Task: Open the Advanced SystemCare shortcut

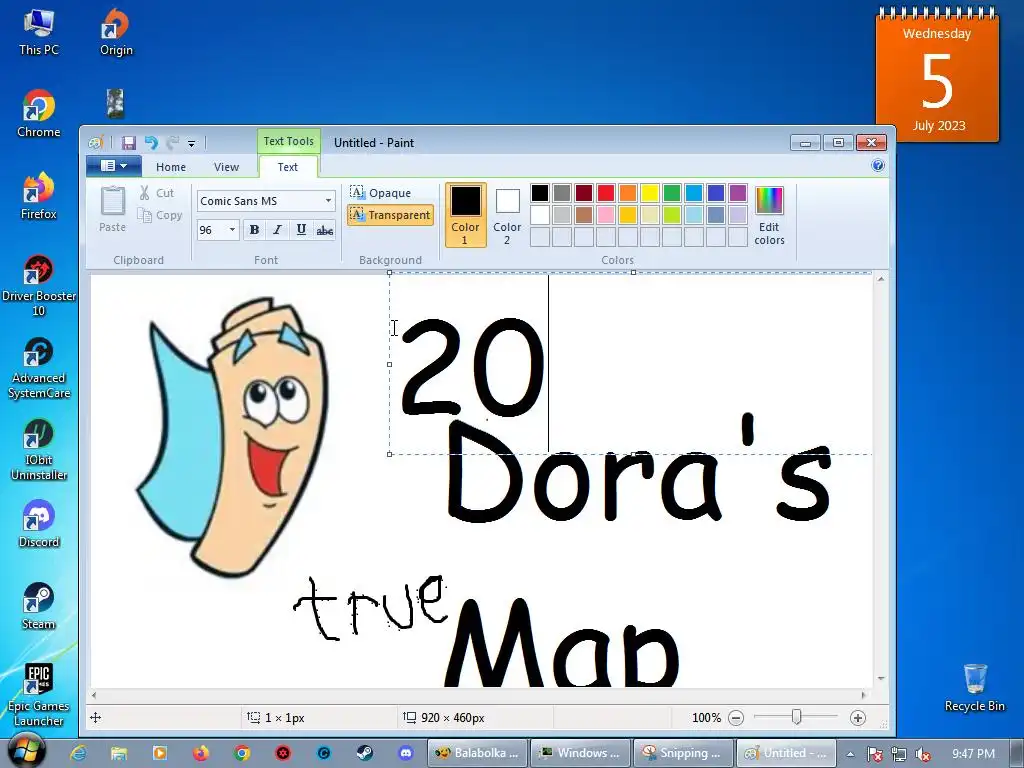Action: [39, 368]
